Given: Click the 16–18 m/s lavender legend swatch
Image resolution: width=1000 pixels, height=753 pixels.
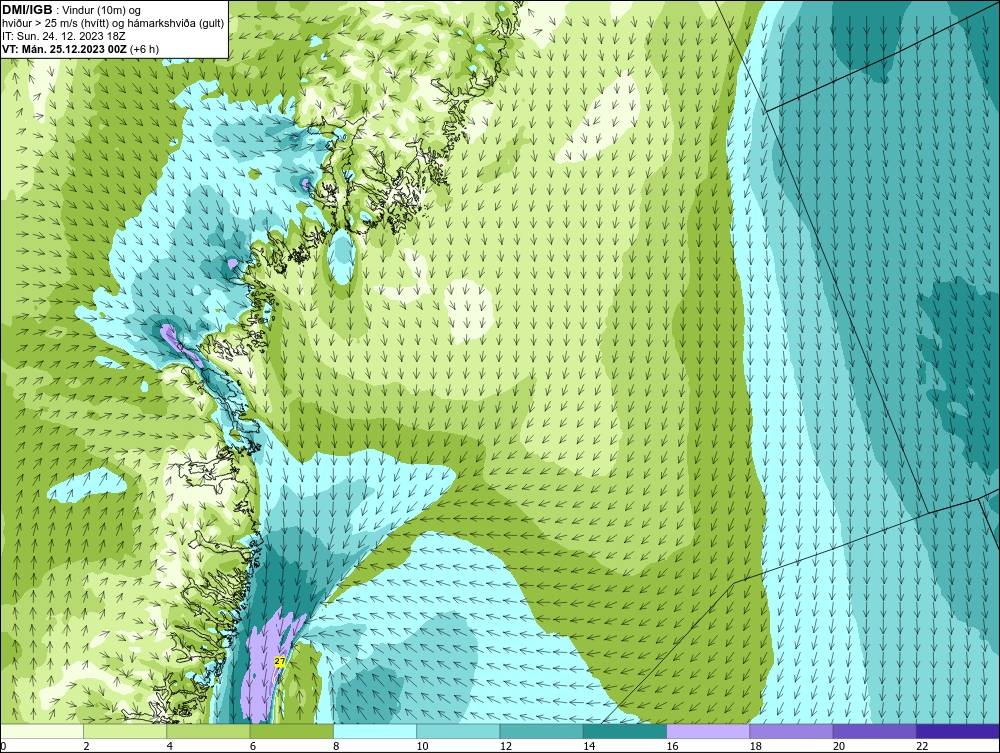Looking at the screenshot, I should coord(708,731).
